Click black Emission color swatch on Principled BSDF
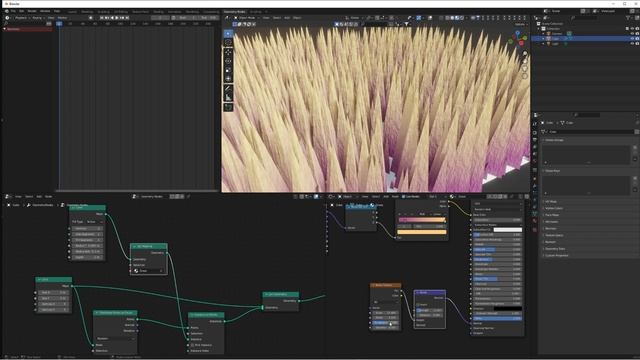This screenshot has width=640, height=360. 508,308
